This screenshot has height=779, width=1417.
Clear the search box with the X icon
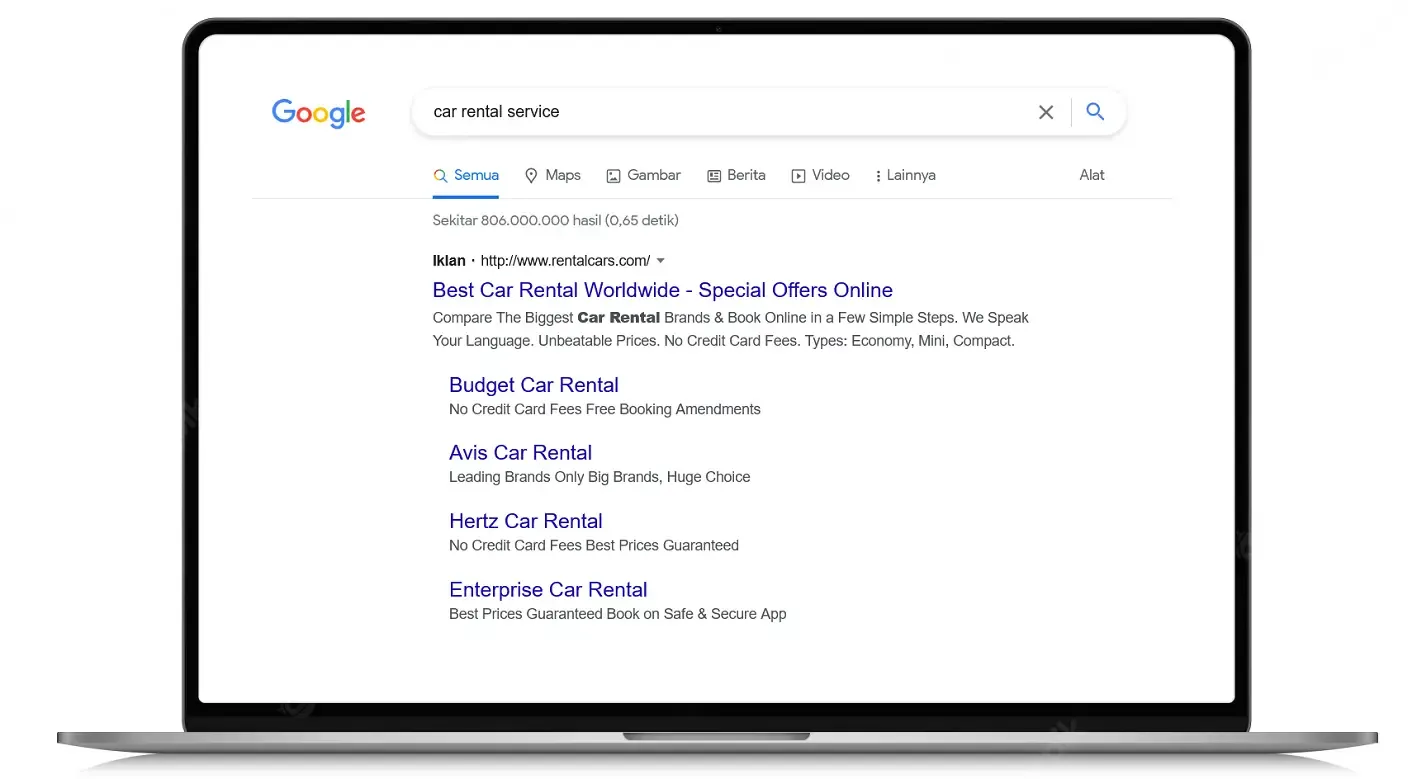[x=1046, y=112]
